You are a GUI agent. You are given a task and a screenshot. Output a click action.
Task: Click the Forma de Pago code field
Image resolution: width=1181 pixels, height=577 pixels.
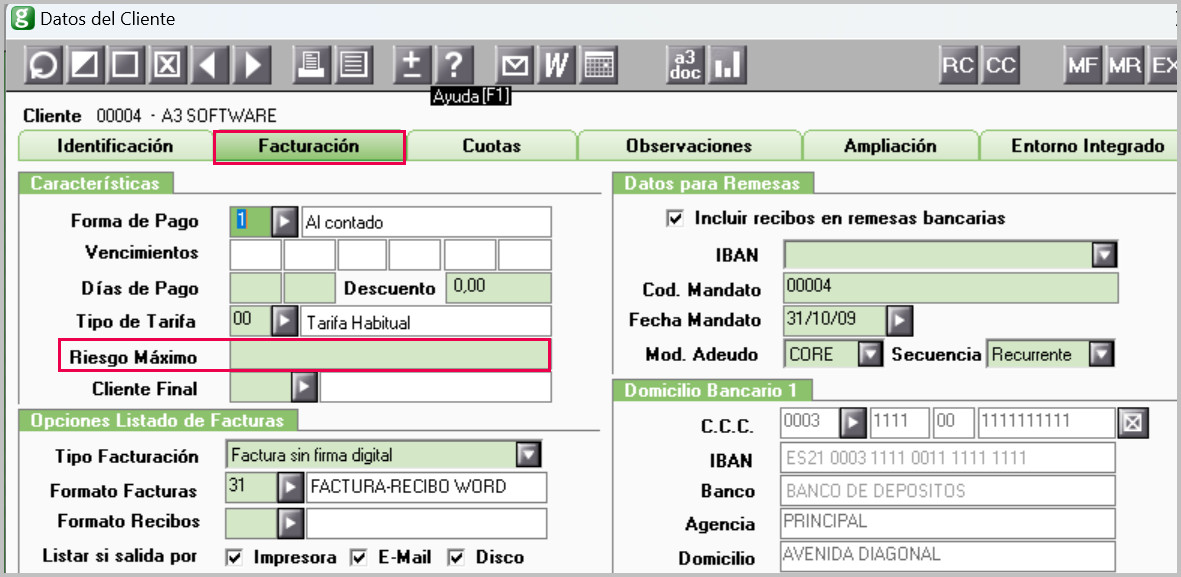click(x=250, y=221)
